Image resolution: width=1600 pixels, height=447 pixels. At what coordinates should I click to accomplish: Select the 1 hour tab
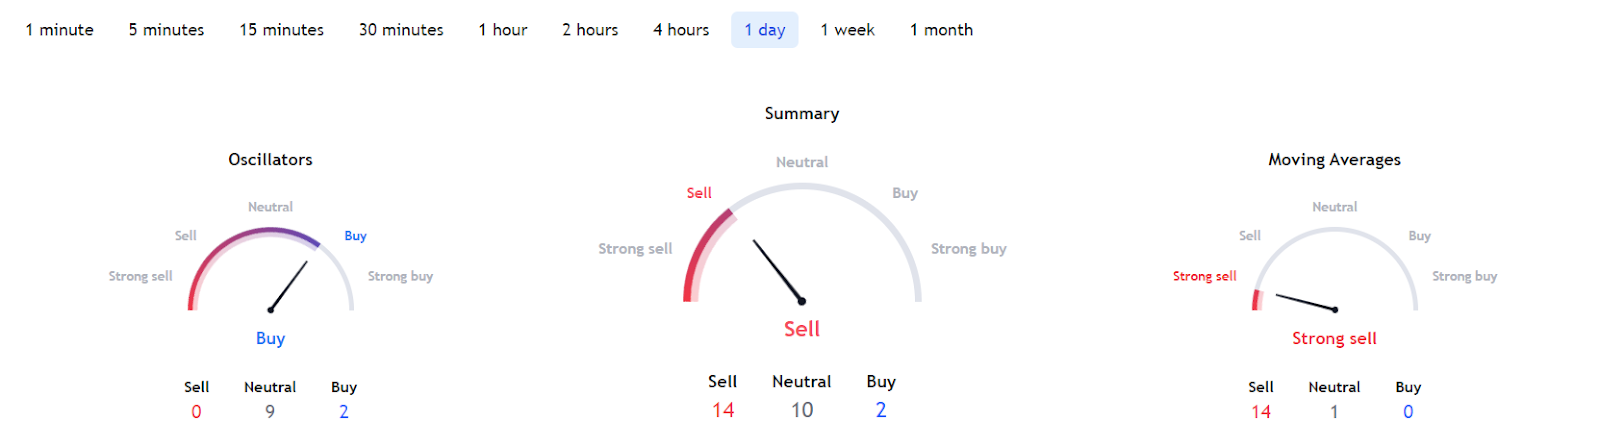pyautogui.click(x=502, y=30)
